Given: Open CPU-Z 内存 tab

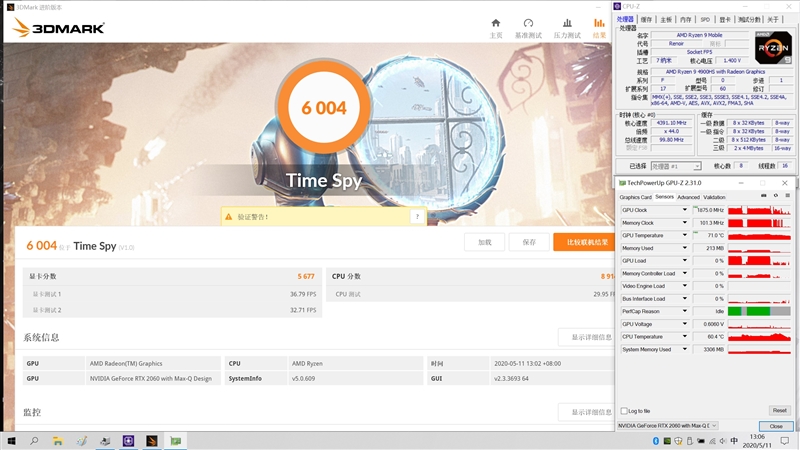Looking at the screenshot, I should tap(686, 19).
